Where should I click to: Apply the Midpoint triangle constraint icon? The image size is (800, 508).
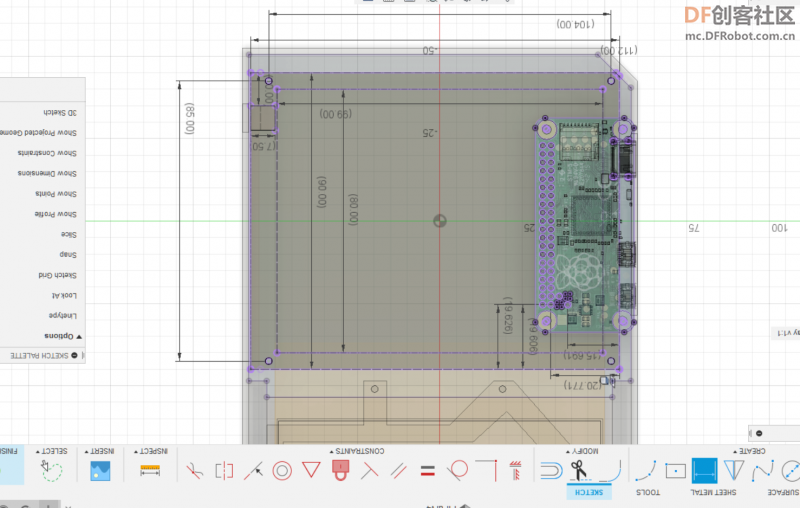(311, 469)
